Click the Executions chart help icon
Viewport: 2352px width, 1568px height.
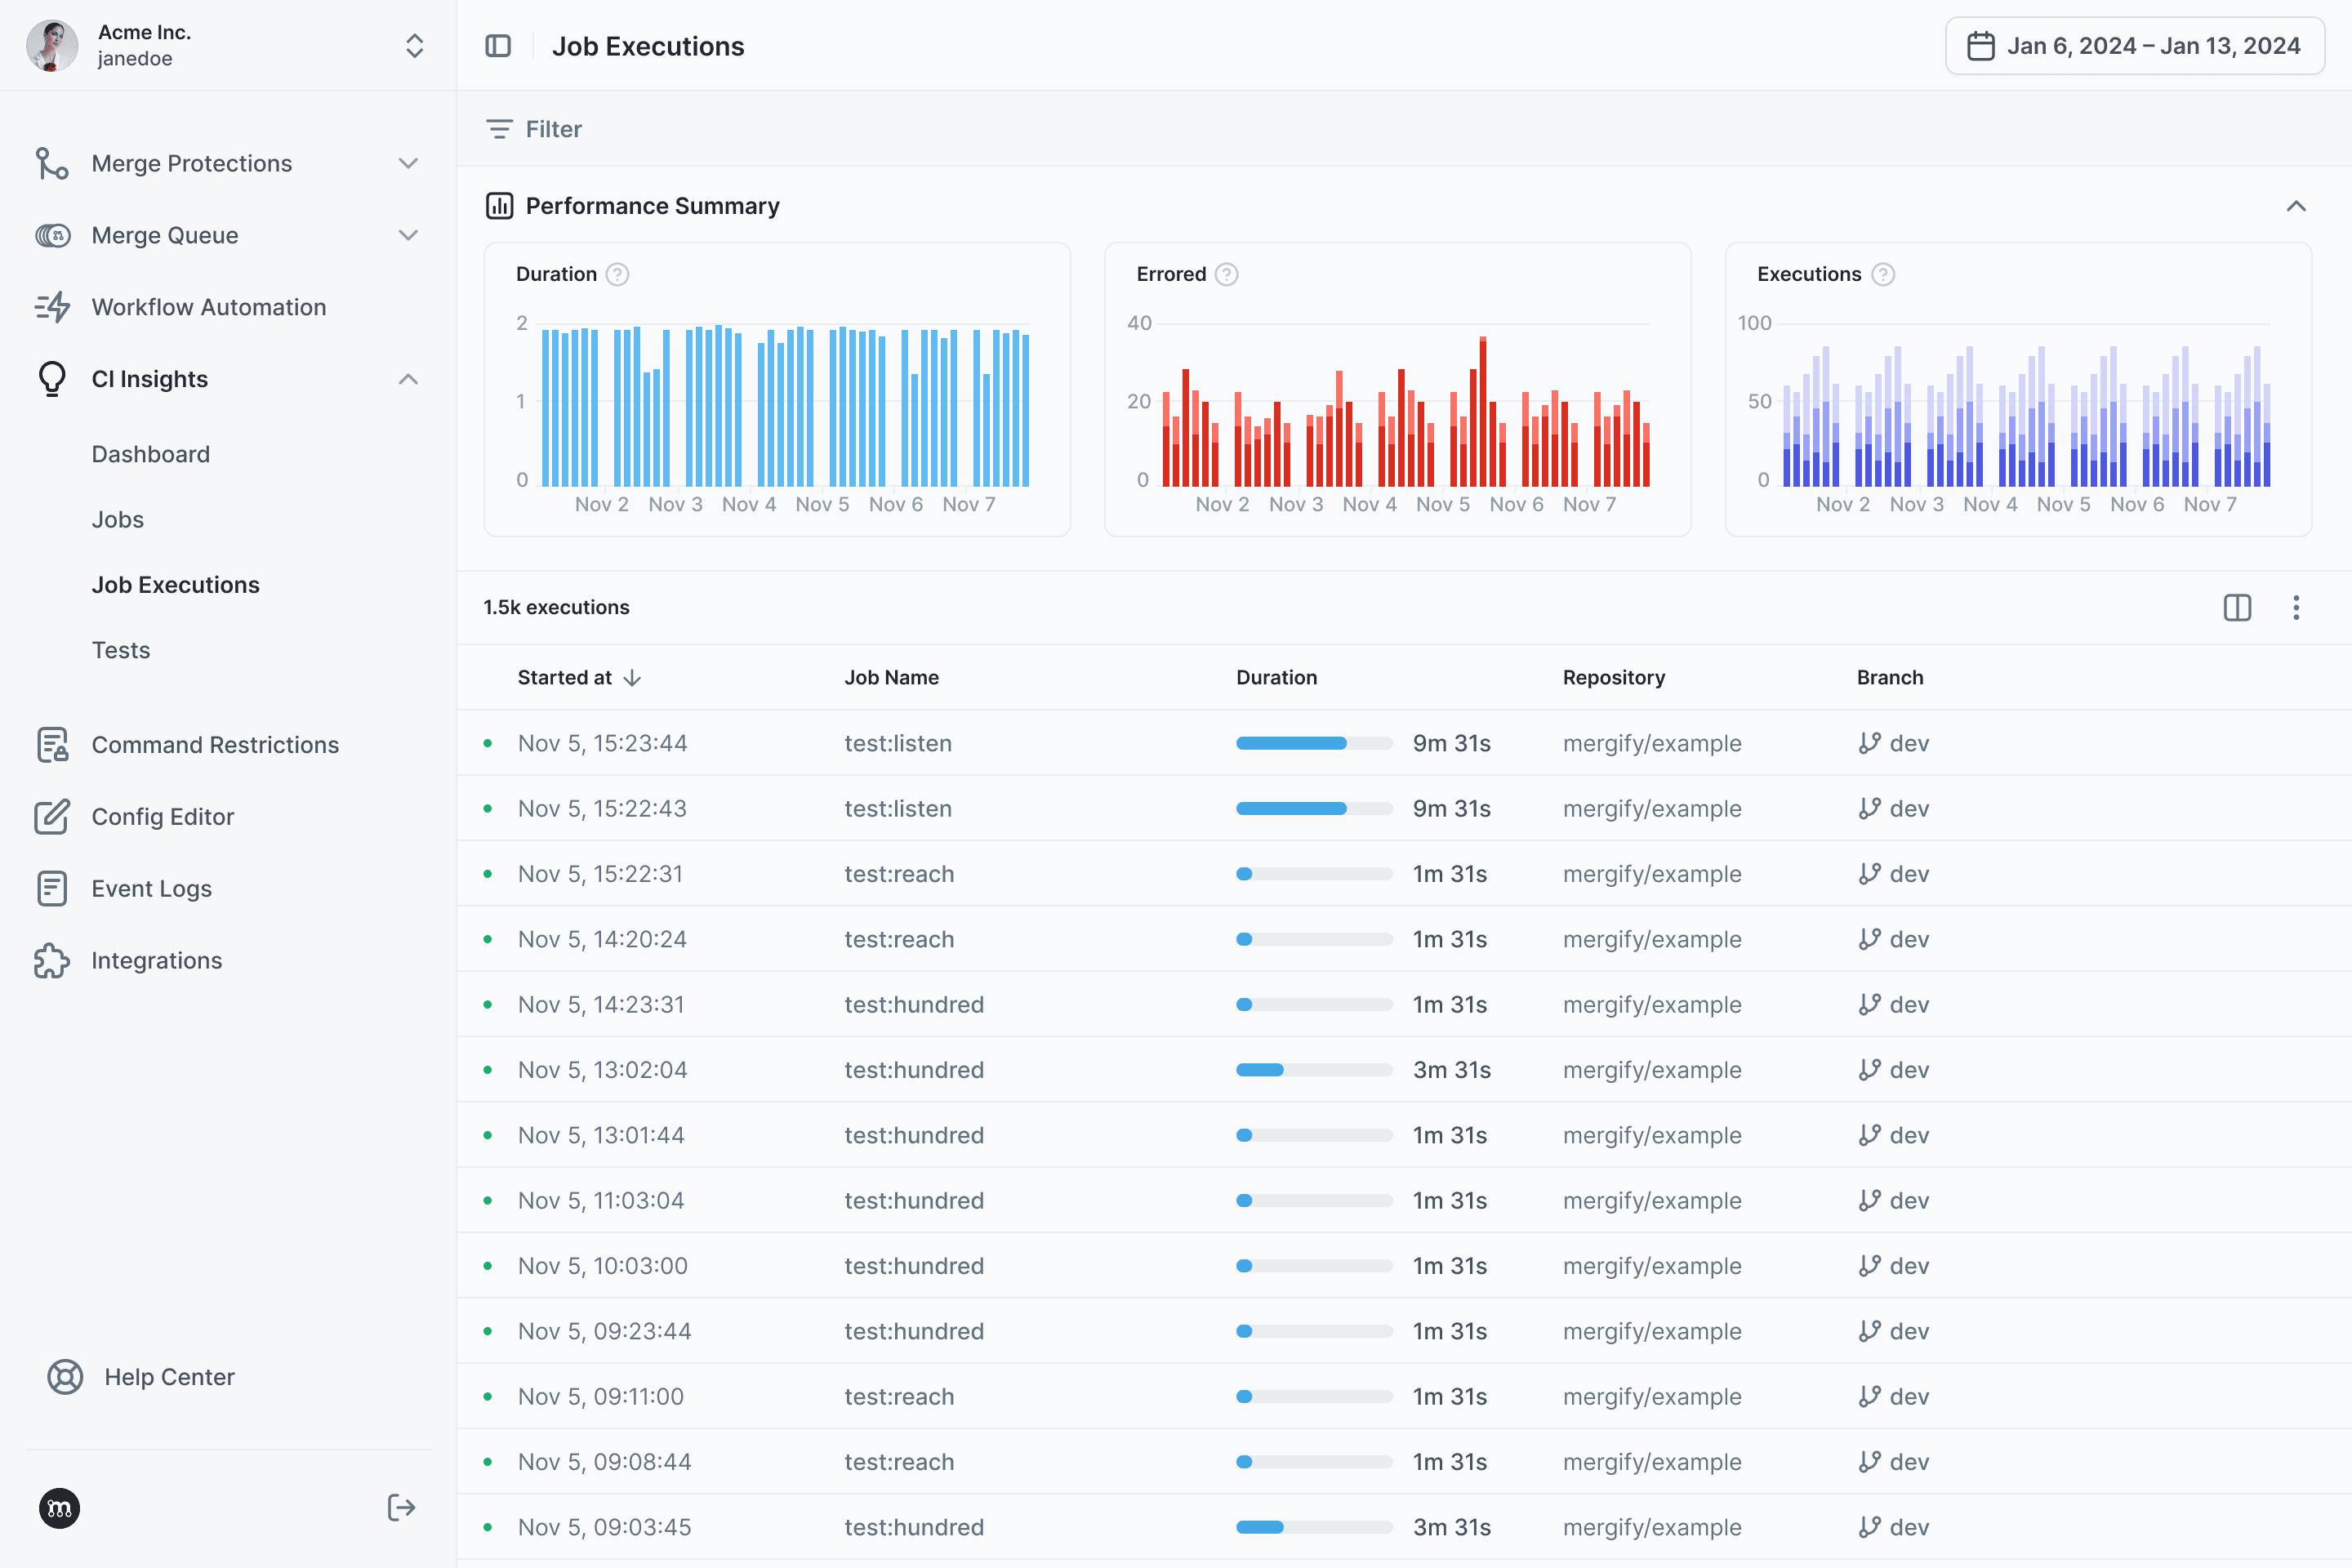click(x=1883, y=274)
